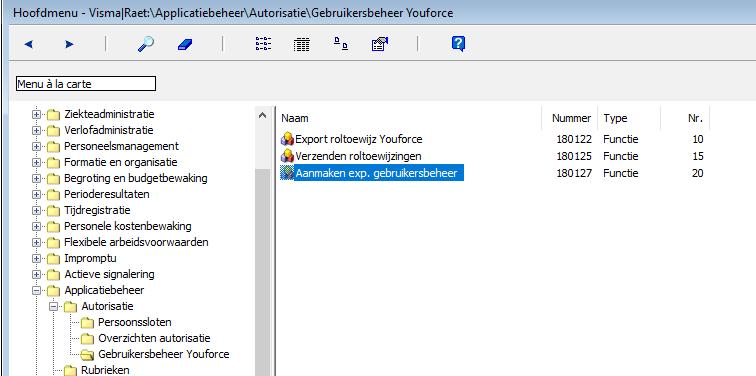Select the Persoonssloten folder
Screen dimensions: 756x376
[x=135, y=322]
